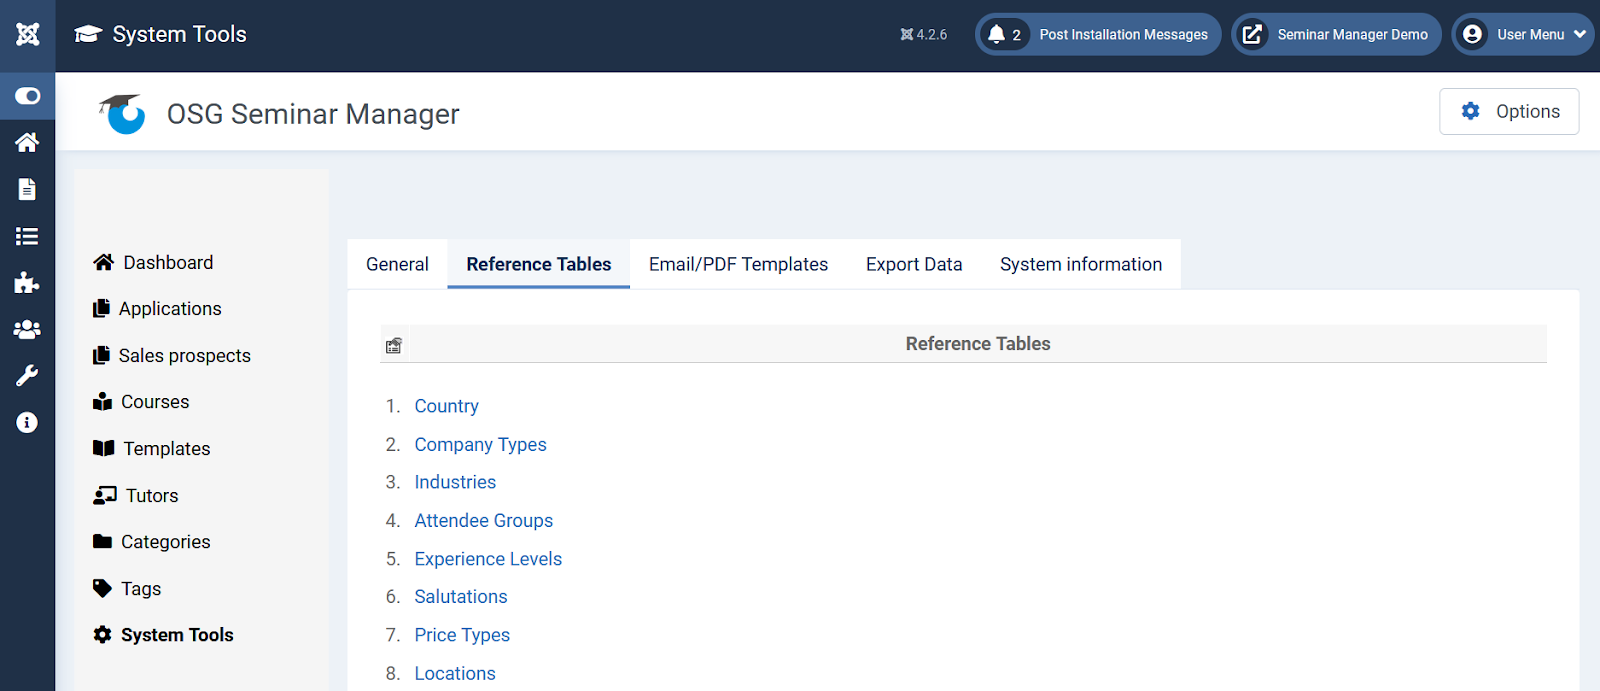1600x691 pixels.
Task: Switch to Email/PDF Templates tab
Action: tap(738, 264)
